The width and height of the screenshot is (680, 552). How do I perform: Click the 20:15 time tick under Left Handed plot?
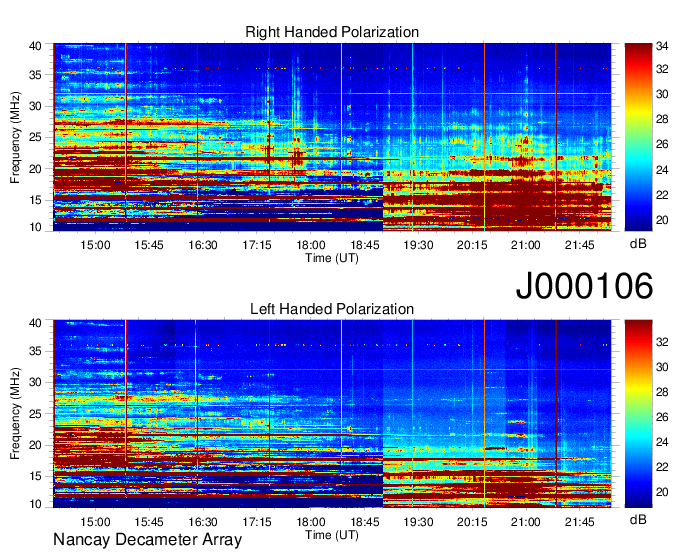click(472, 522)
